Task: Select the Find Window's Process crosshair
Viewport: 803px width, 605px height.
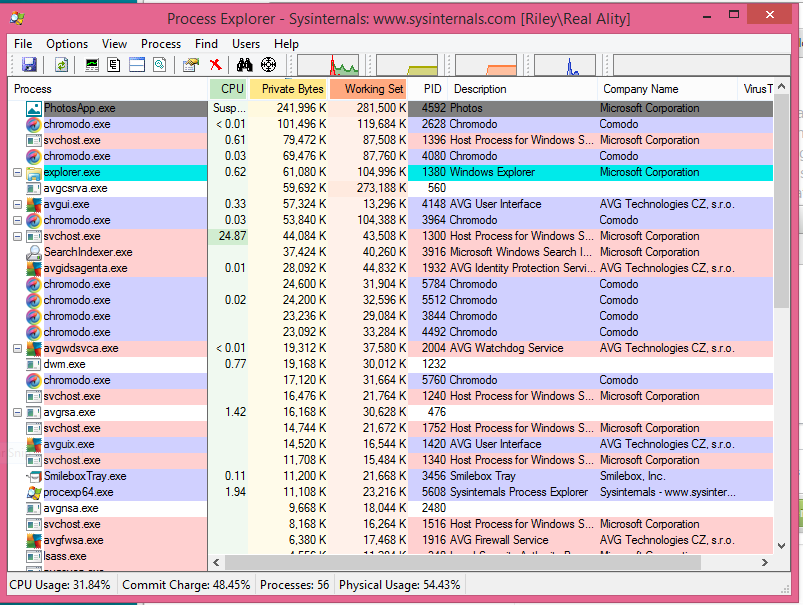Action: pos(268,64)
